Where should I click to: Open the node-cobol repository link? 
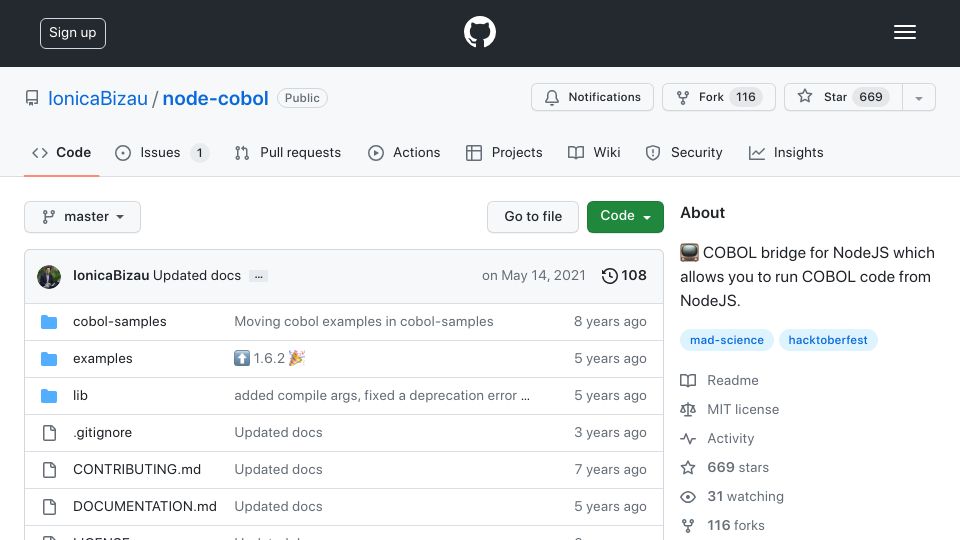point(216,98)
